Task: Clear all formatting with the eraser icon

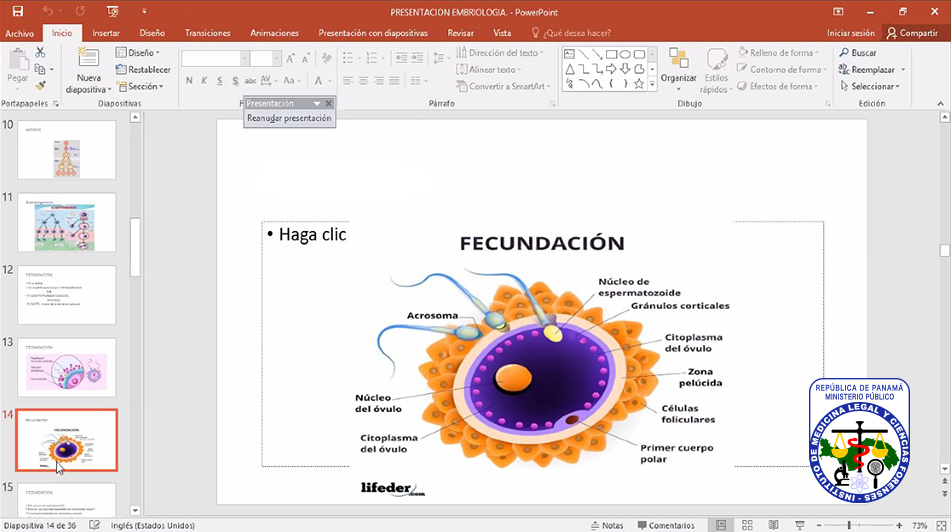Action: tap(327, 58)
